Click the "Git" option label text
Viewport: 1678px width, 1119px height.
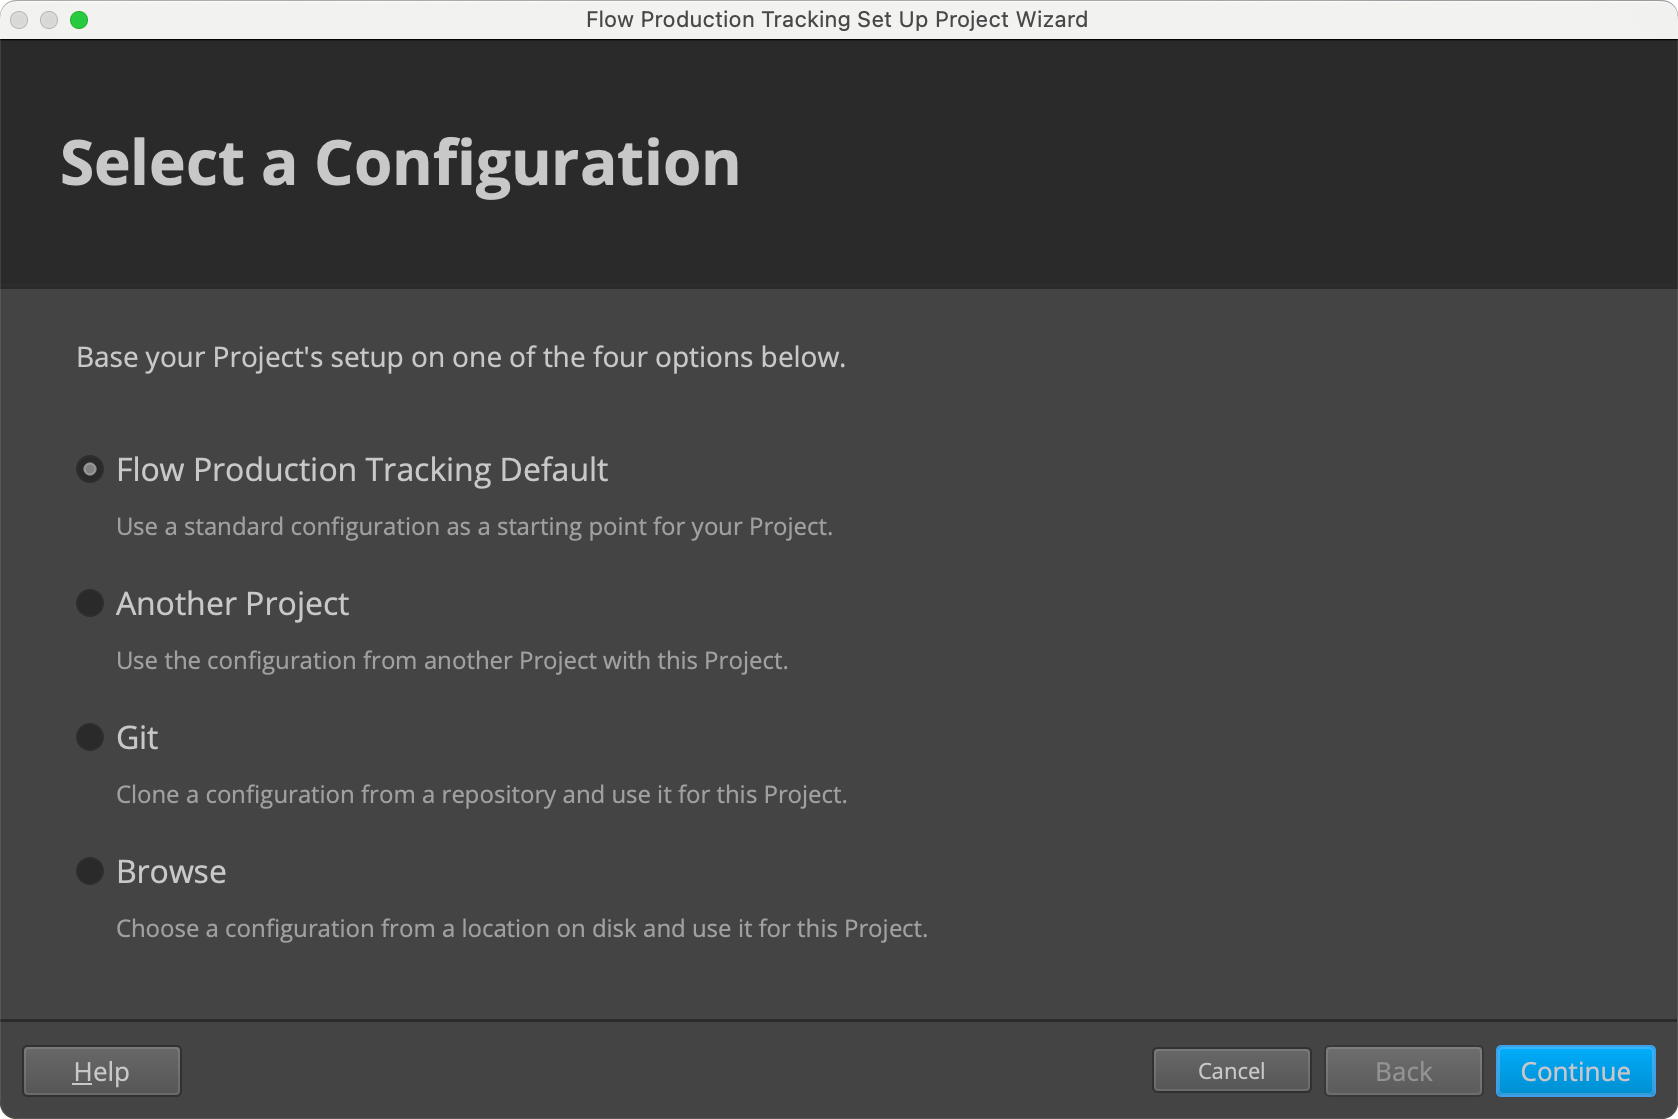click(x=137, y=738)
